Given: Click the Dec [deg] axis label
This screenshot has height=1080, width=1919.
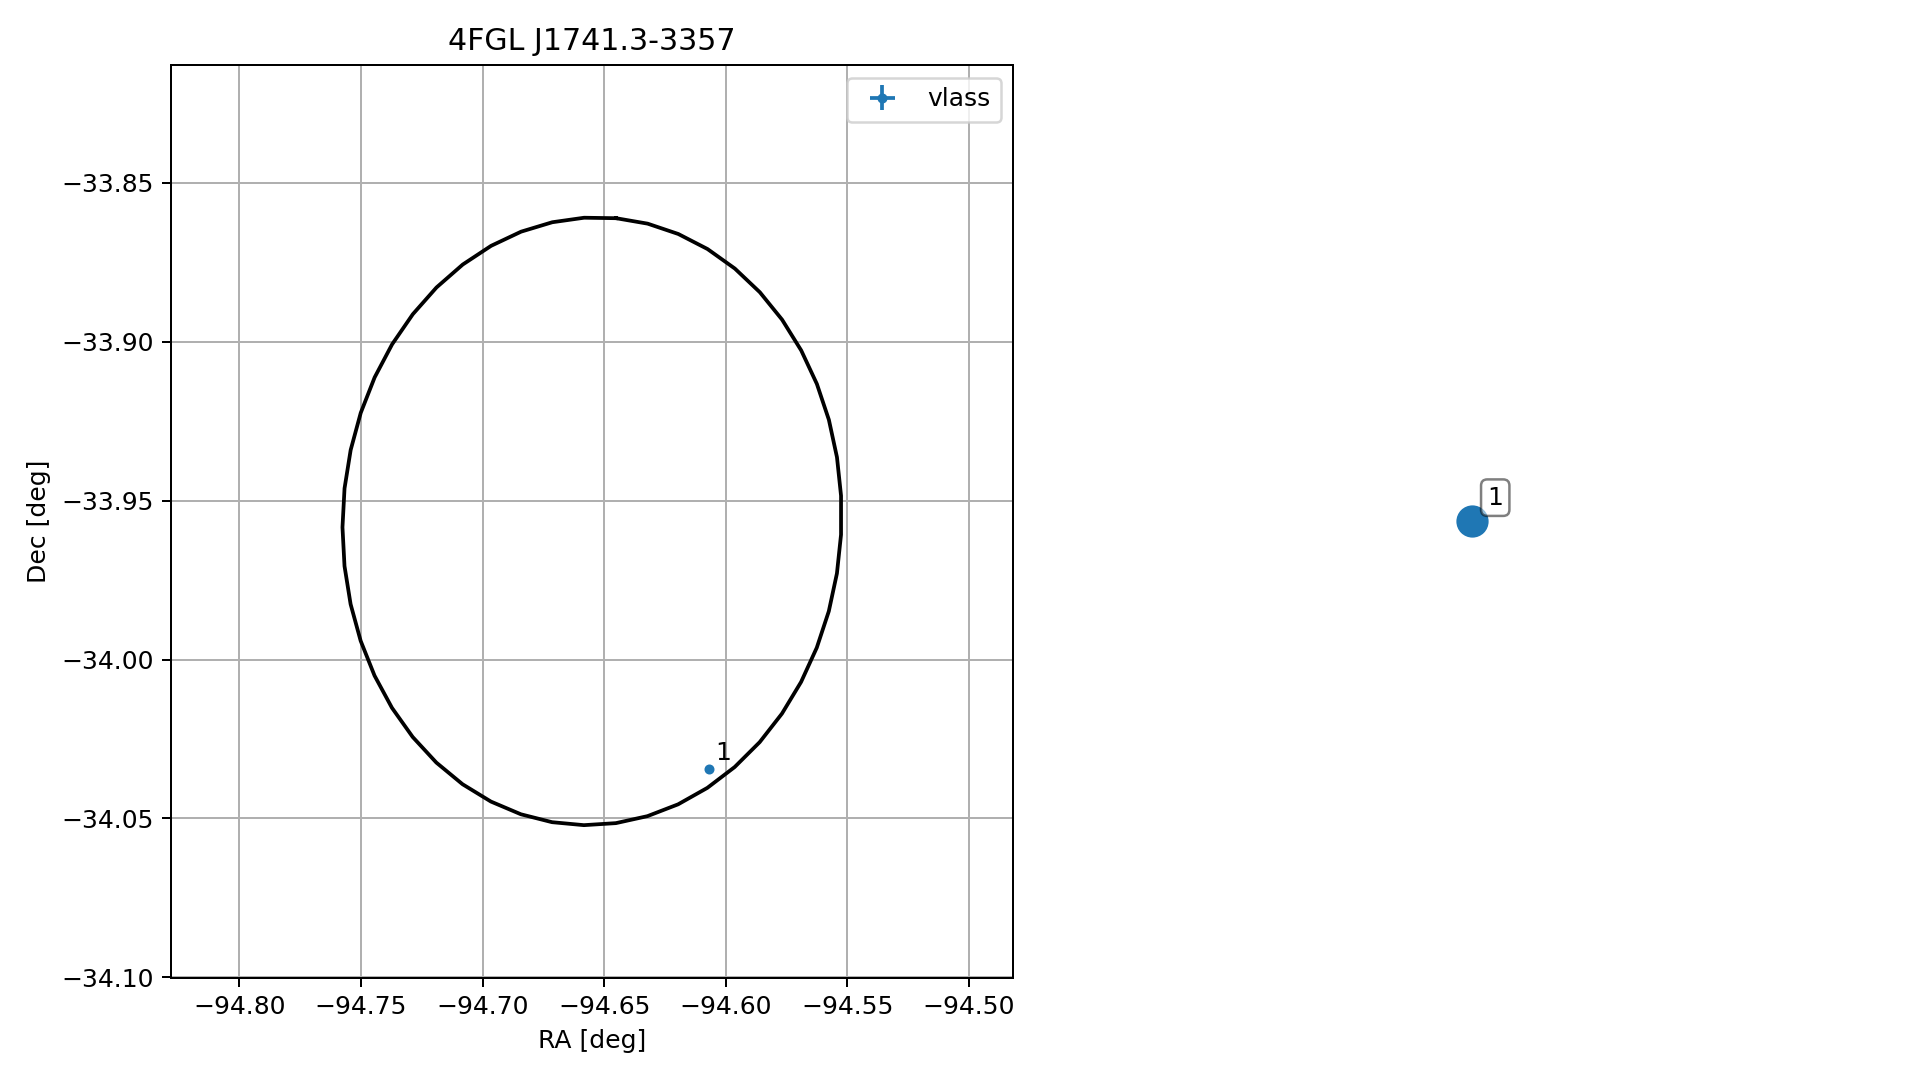Looking at the screenshot, I should (x=37, y=521).
